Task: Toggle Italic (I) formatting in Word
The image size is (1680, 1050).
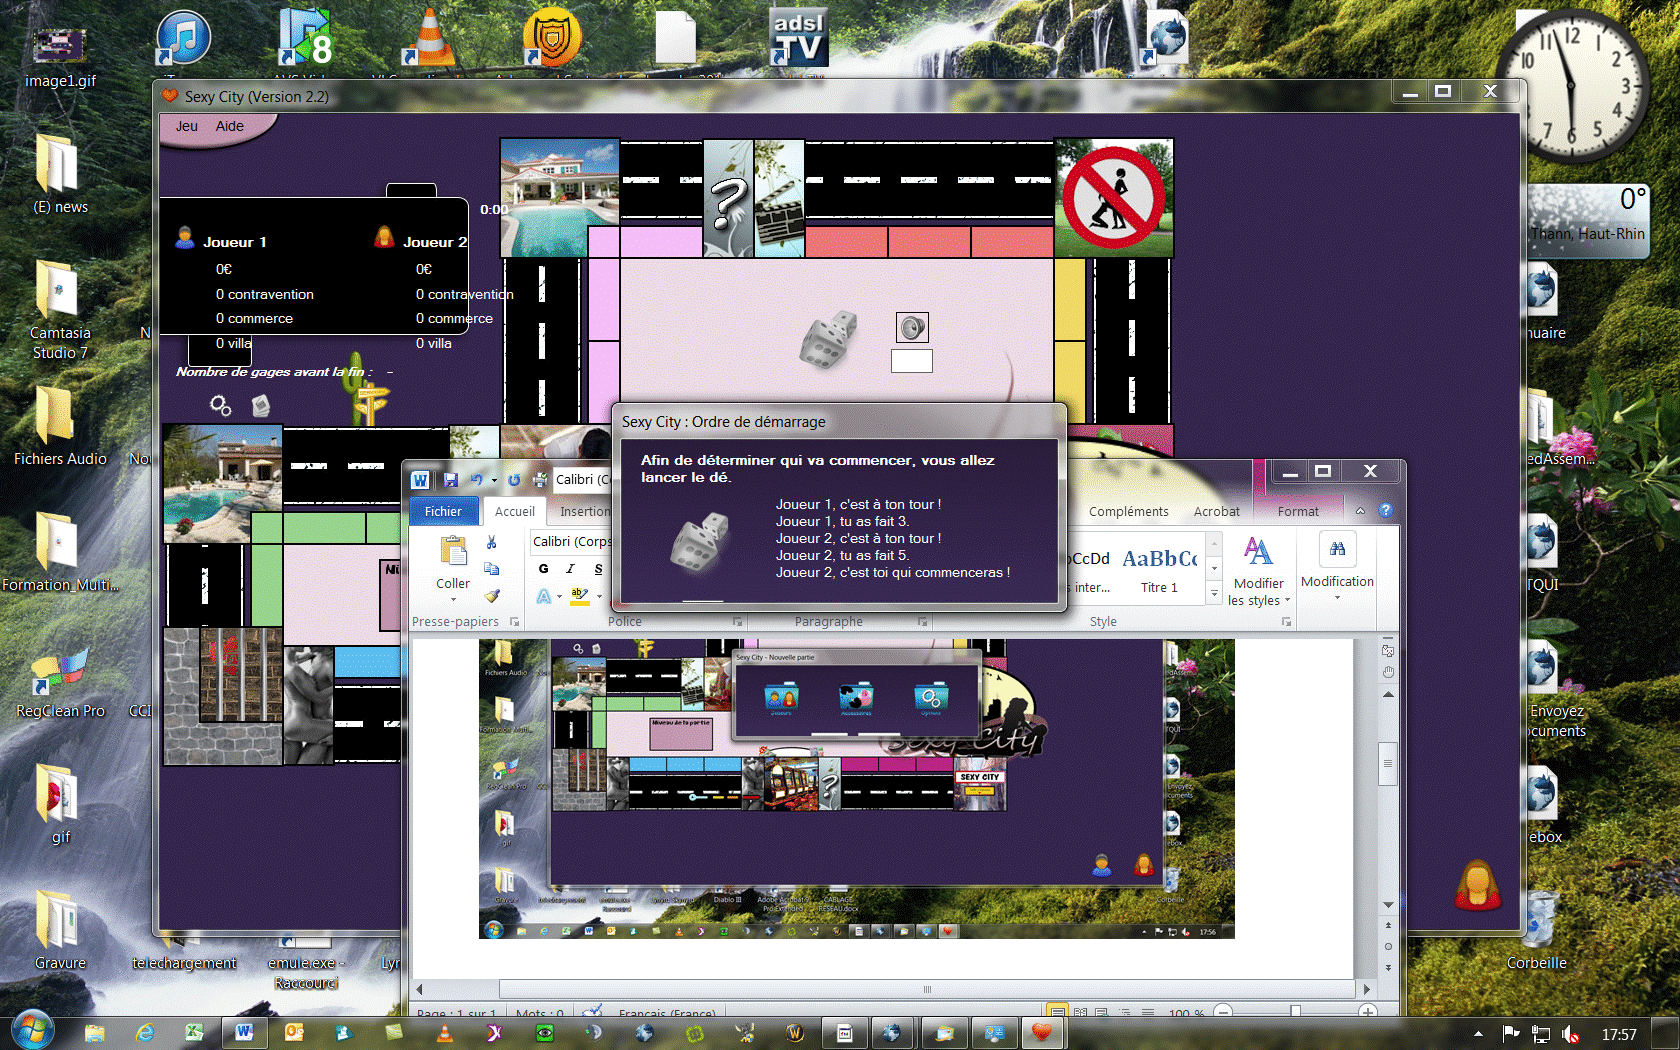Action: point(570,569)
